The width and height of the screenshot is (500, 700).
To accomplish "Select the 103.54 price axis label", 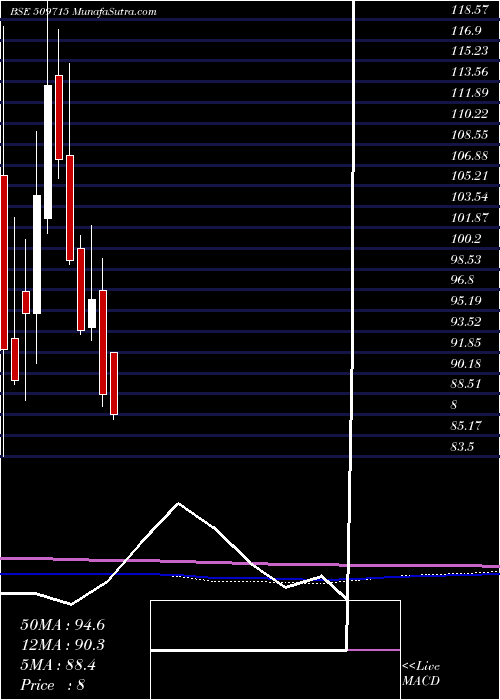I will (469, 197).
